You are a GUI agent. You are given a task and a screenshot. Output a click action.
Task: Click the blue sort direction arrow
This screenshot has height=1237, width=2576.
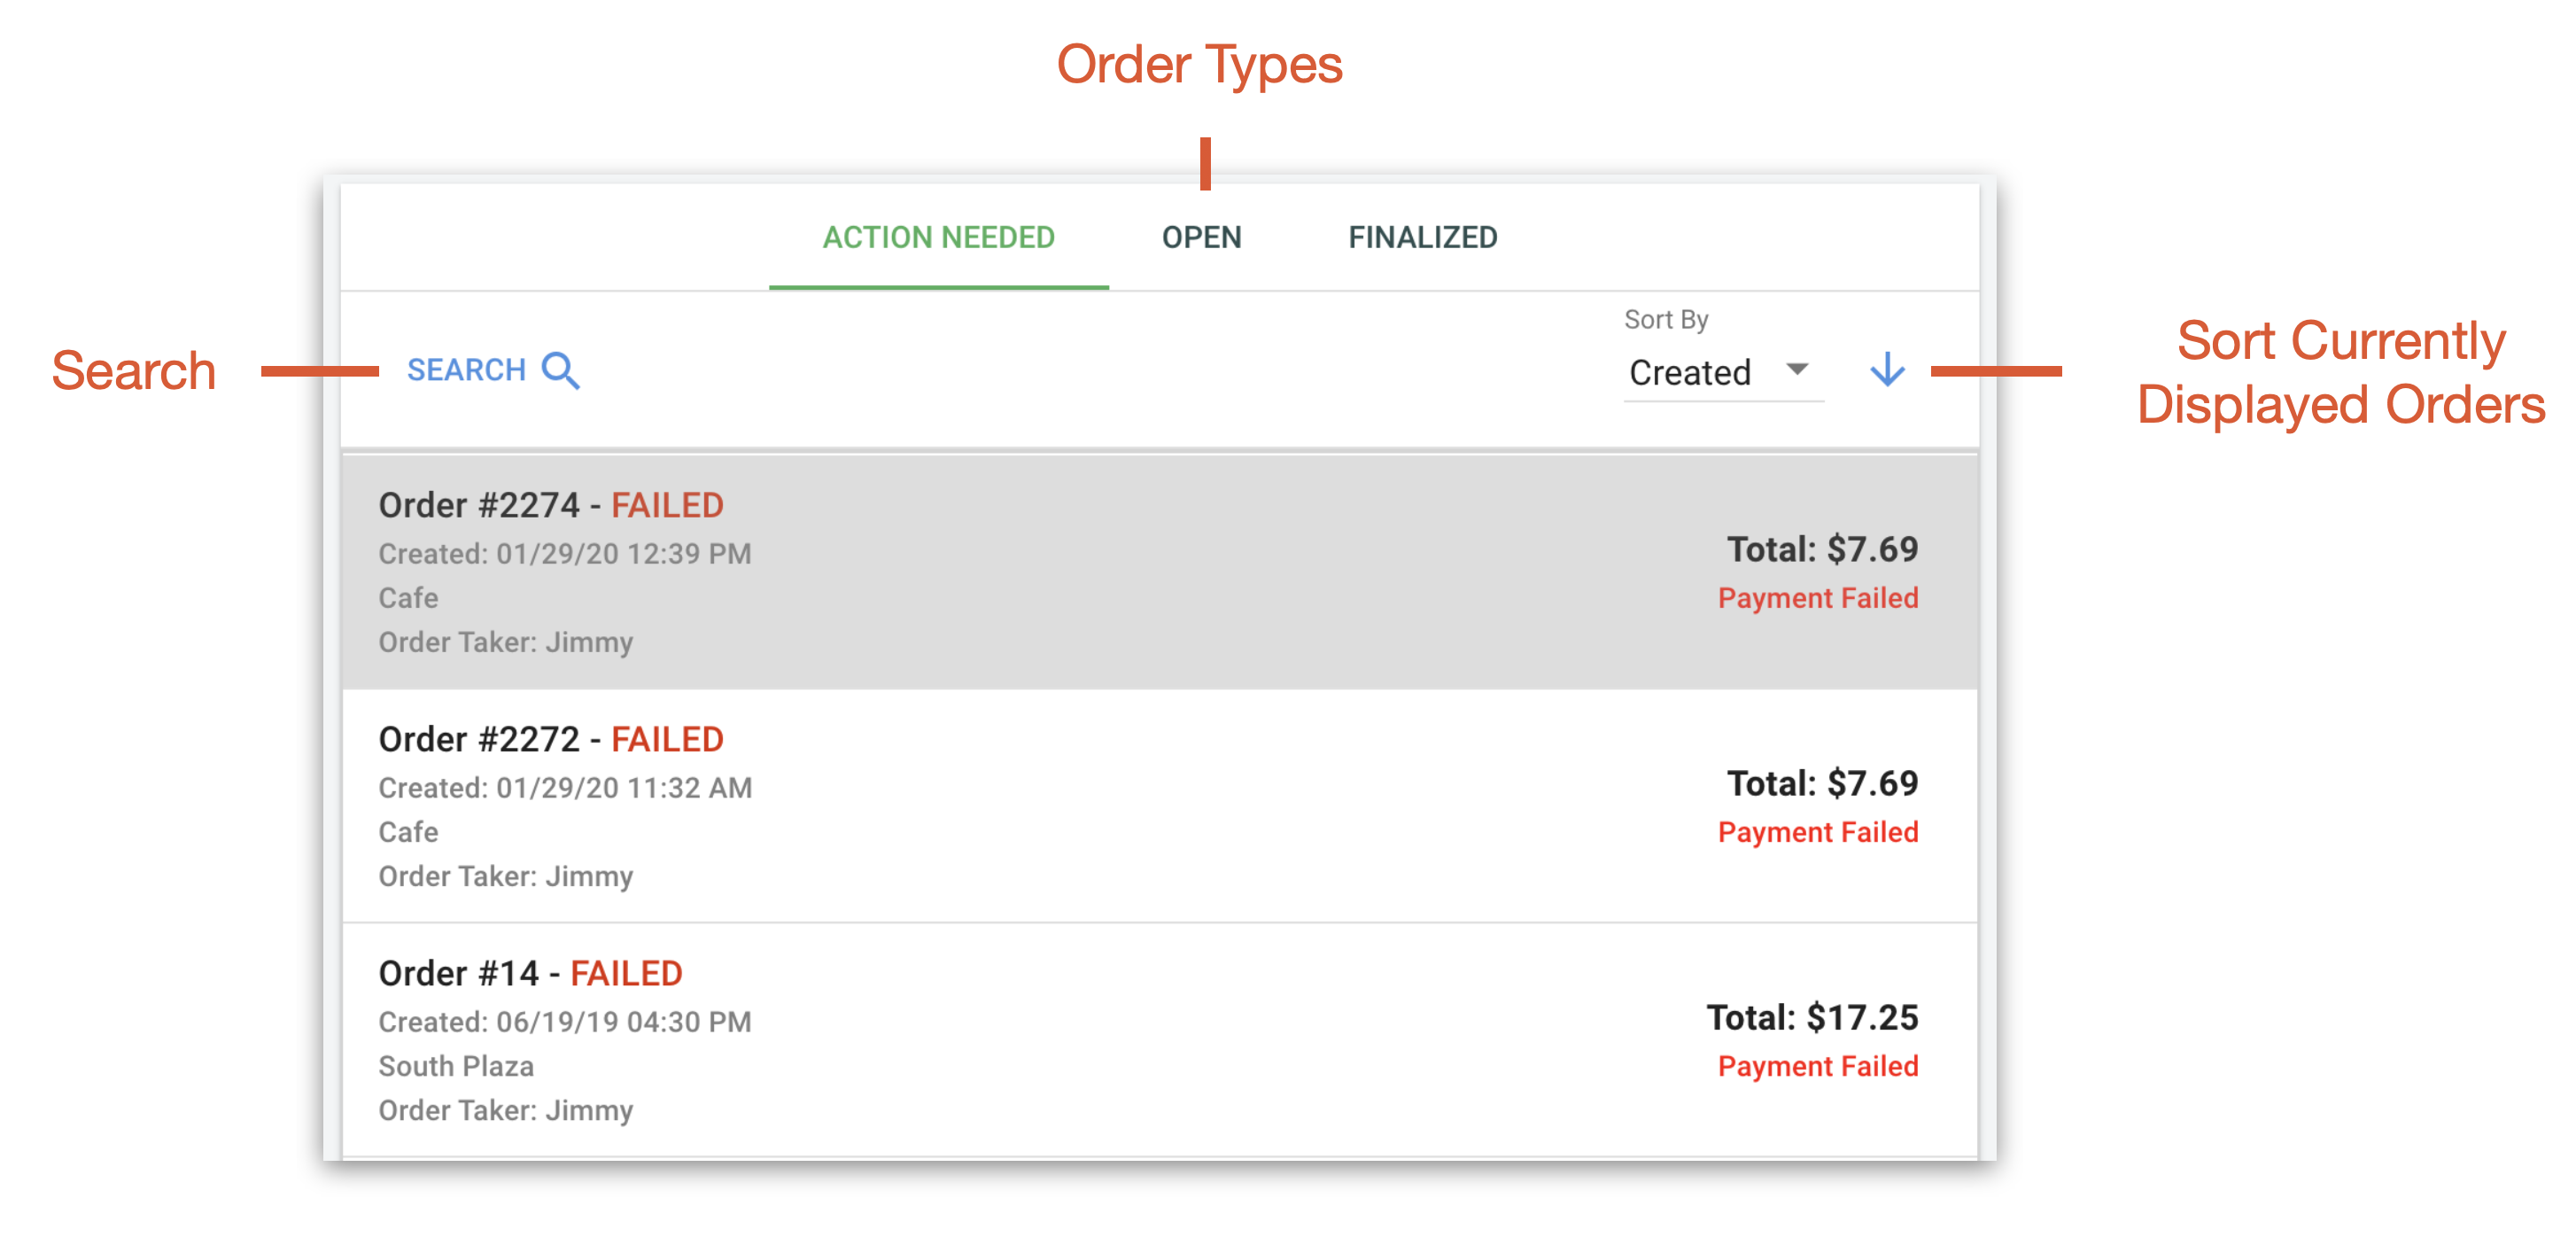click(x=1888, y=370)
